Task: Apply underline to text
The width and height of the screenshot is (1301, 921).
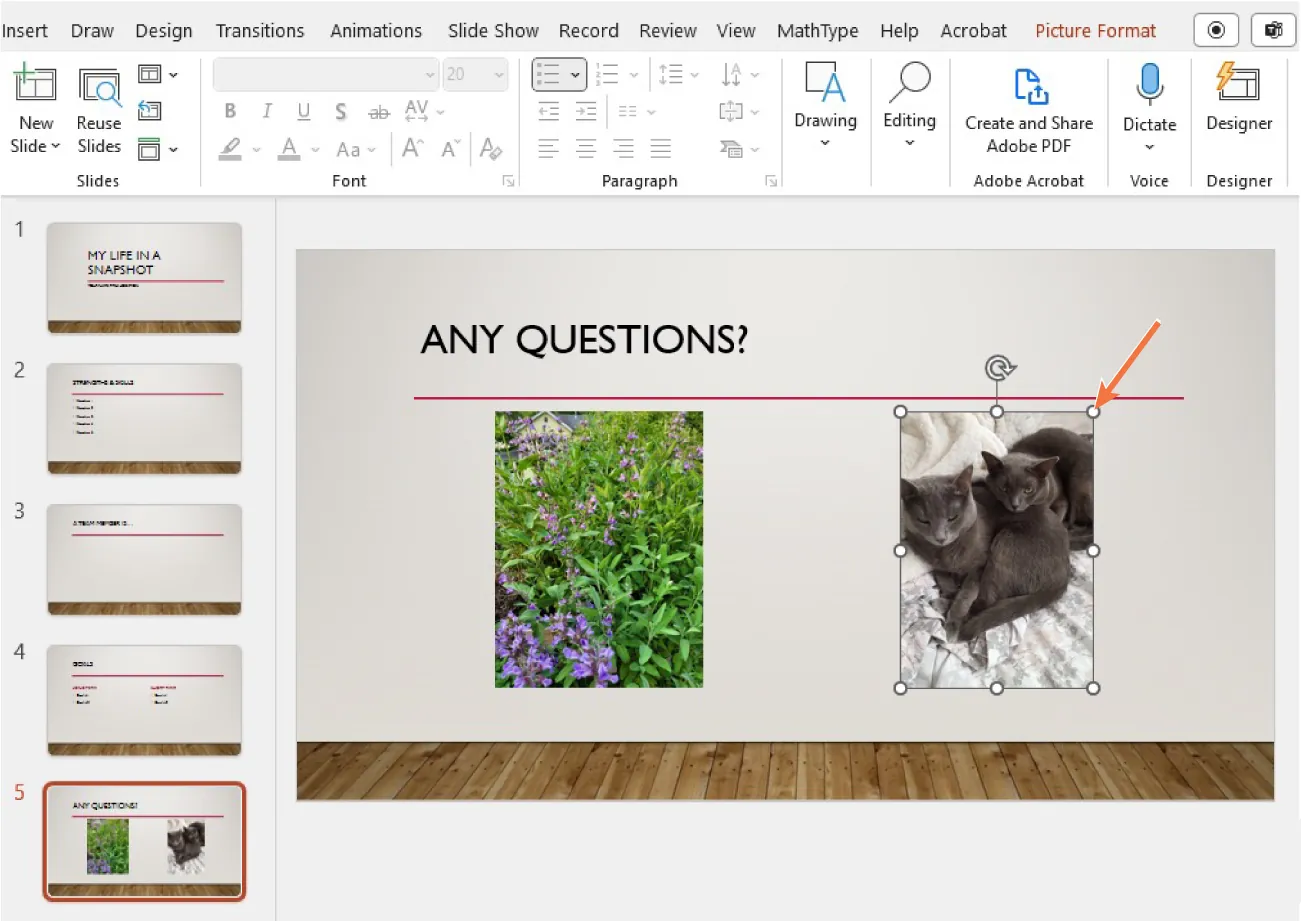Action: pos(303,111)
